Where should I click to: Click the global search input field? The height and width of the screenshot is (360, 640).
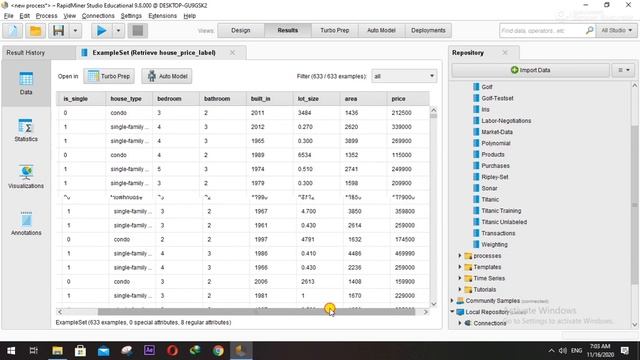542,31
